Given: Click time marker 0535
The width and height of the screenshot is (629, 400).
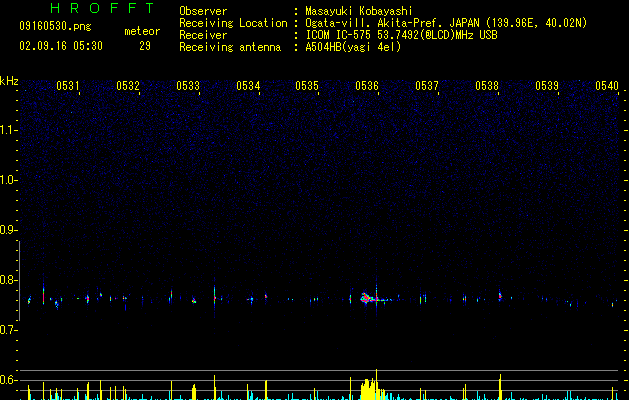Looking at the screenshot, I should click(307, 86).
